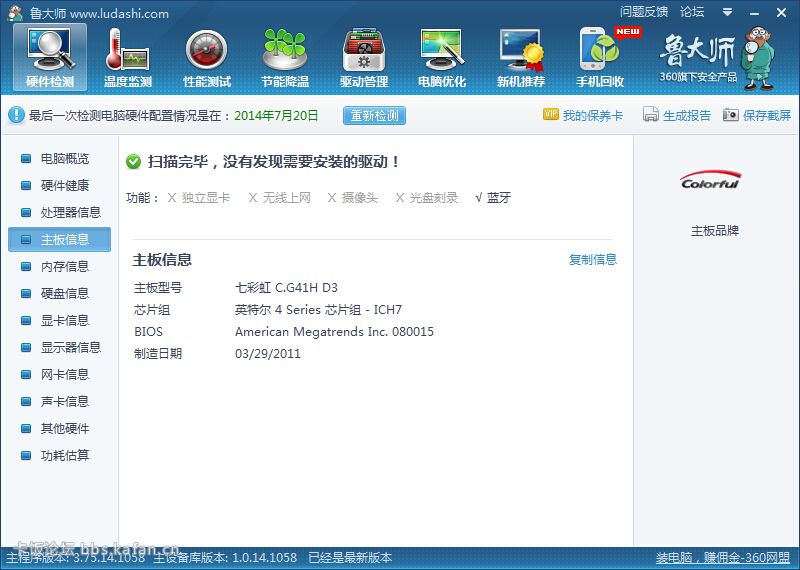
Task: Launch the 性能测试 performance benchmark
Action: [207, 58]
